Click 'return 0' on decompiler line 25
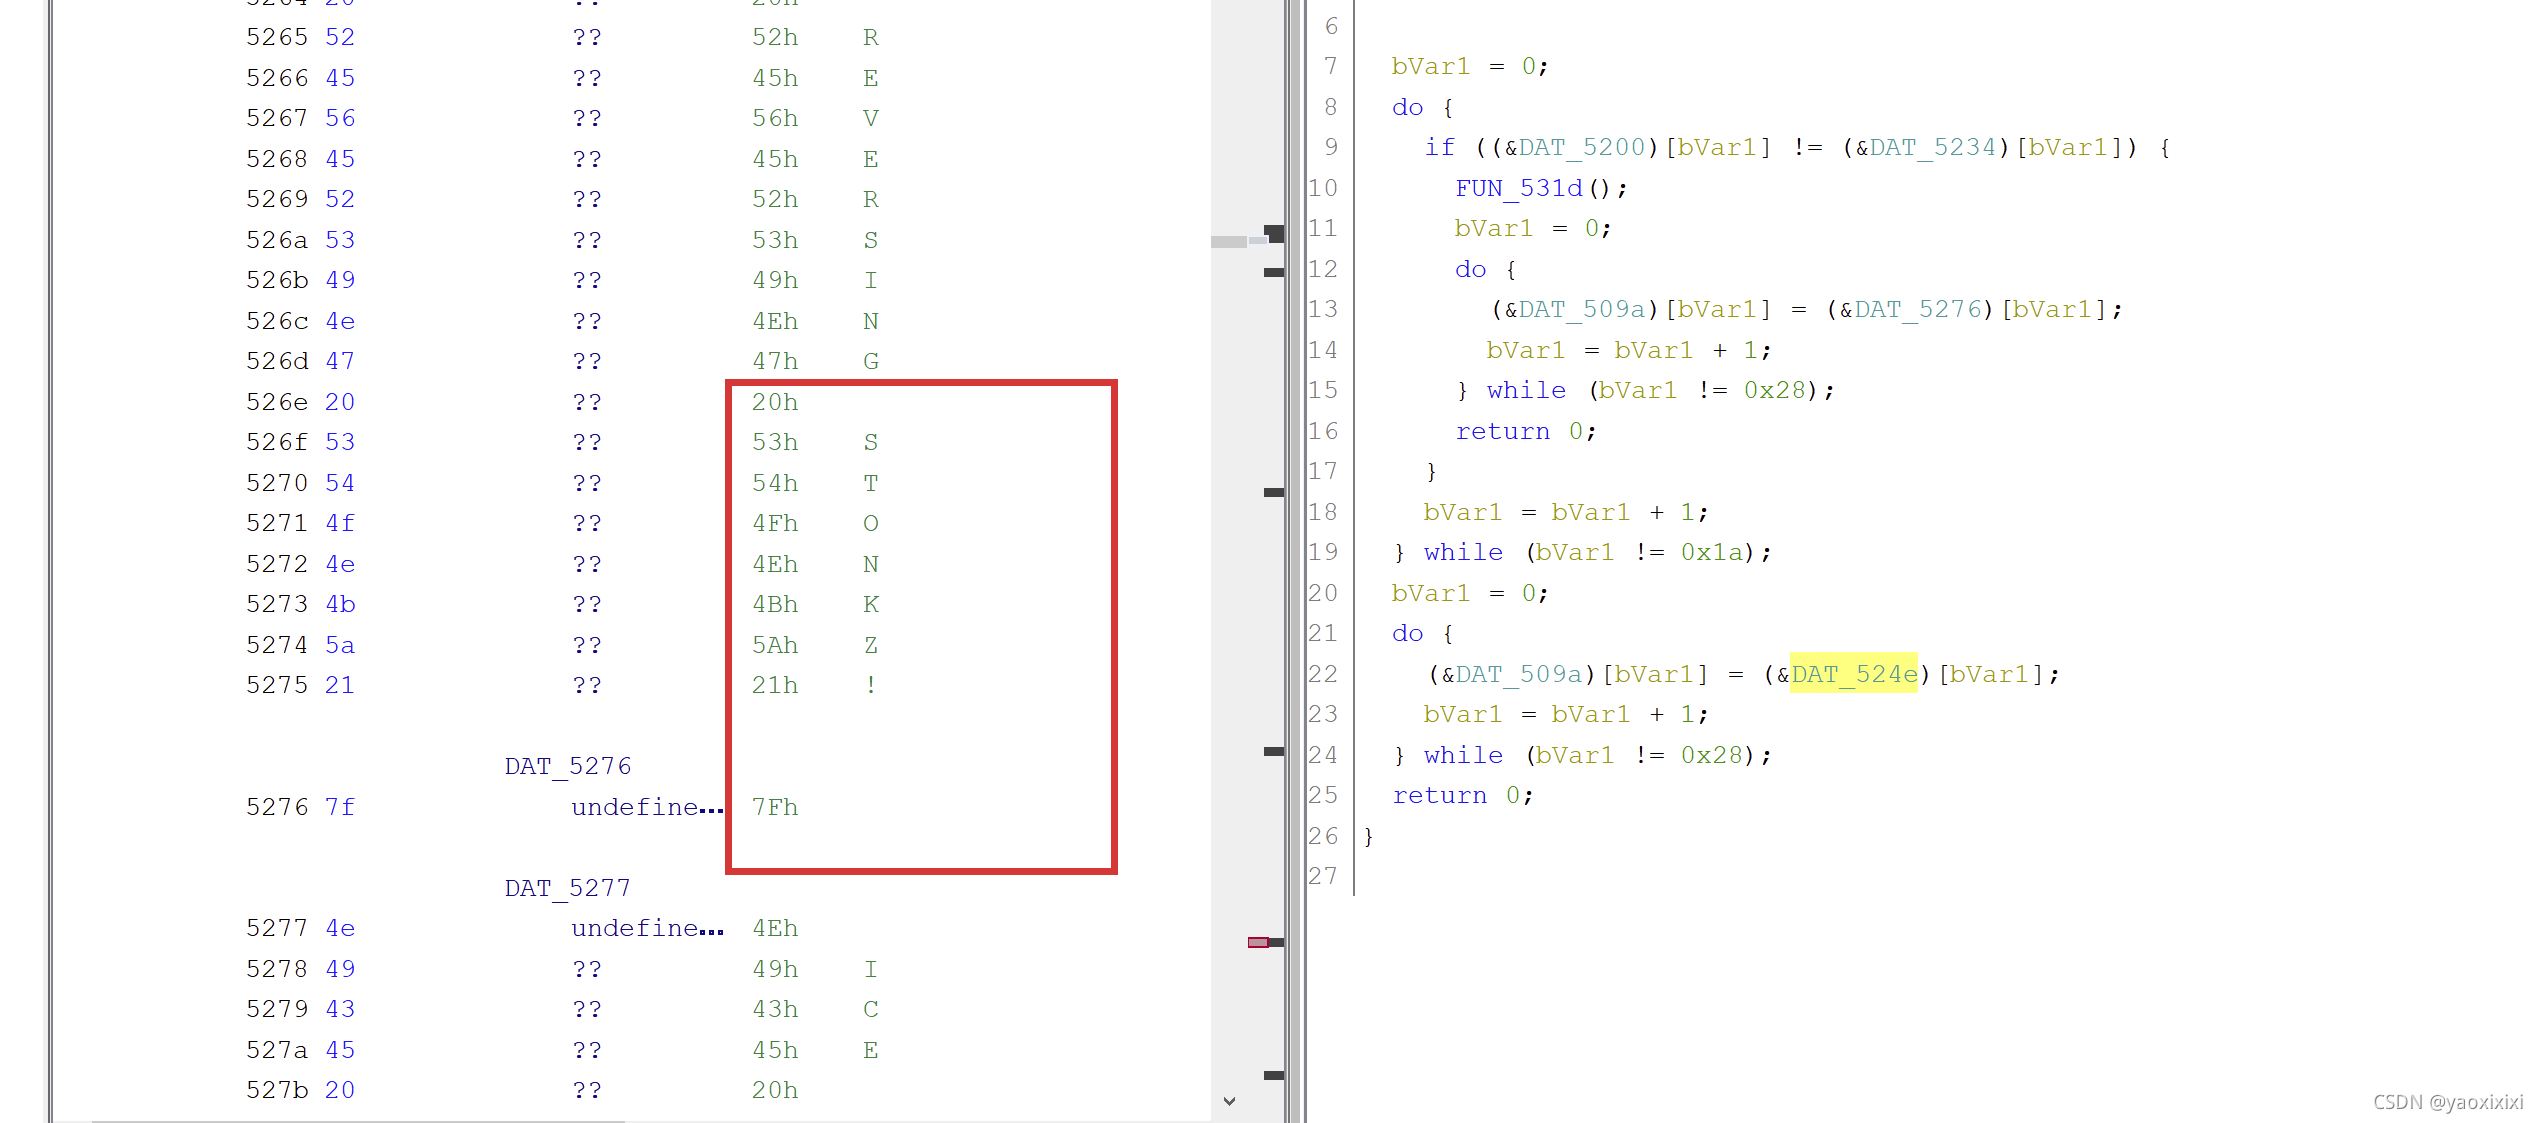Viewport: 2538px width, 1123px height. click(x=1461, y=795)
